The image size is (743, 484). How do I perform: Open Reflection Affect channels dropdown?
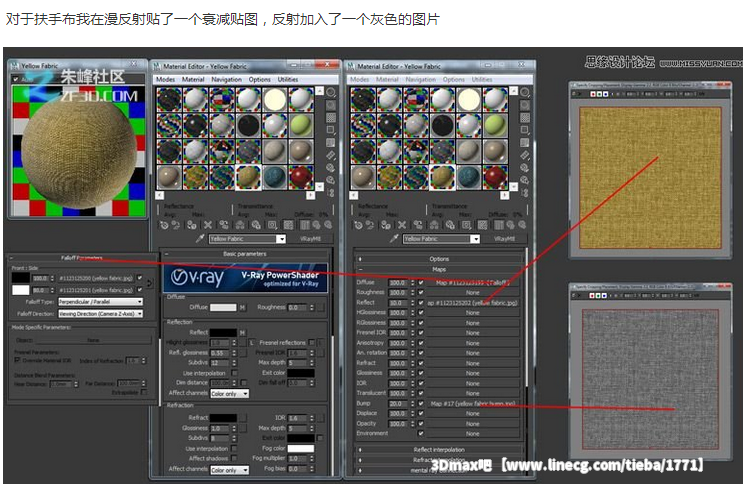pyautogui.click(x=229, y=393)
